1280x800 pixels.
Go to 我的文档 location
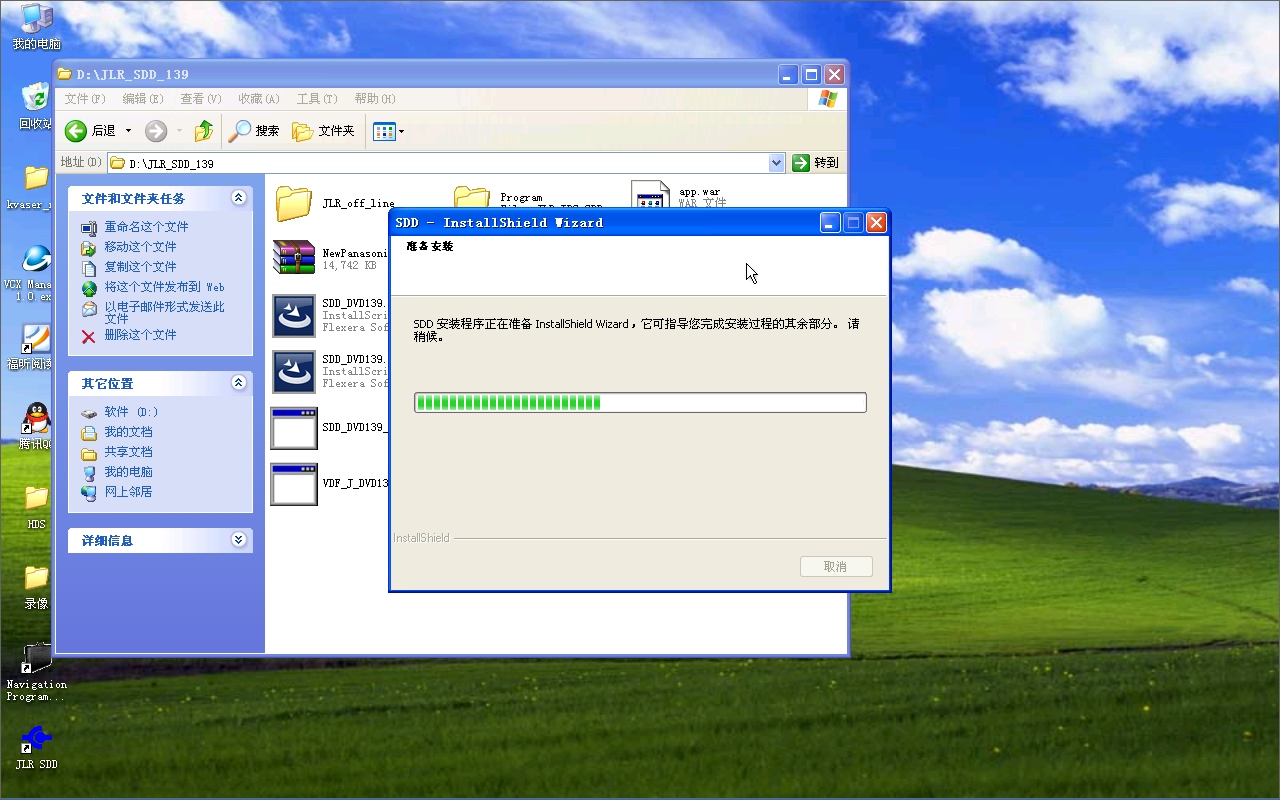[128, 432]
